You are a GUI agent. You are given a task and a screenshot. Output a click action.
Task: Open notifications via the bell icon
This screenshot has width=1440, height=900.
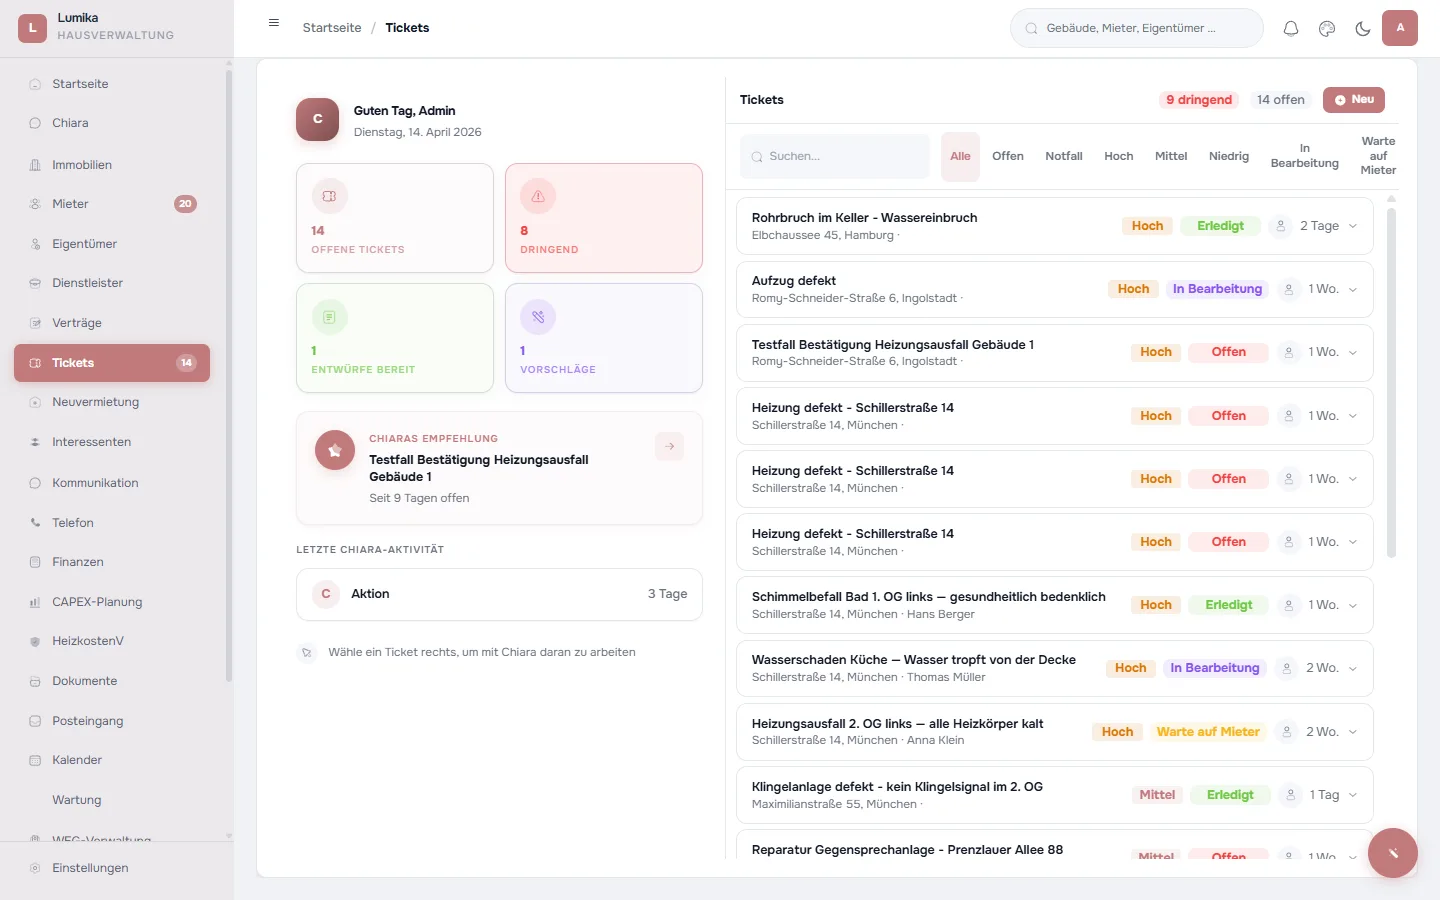coord(1291,28)
